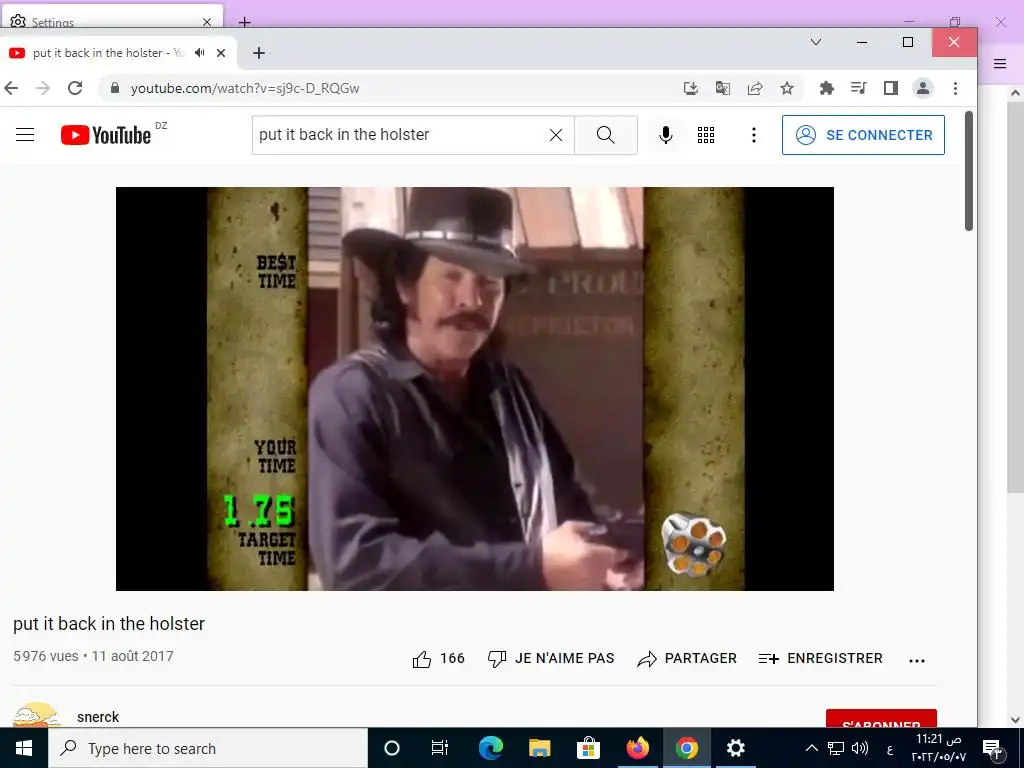The height and width of the screenshot is (768, 1024).
Task: Click the video player to pause
Action: pos(475,389)
